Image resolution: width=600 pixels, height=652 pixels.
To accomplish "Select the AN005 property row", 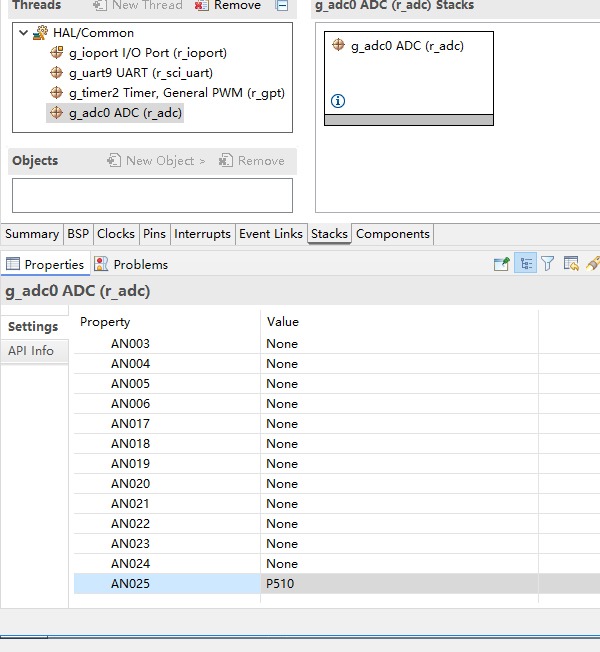I will click(x=337, y=383).
